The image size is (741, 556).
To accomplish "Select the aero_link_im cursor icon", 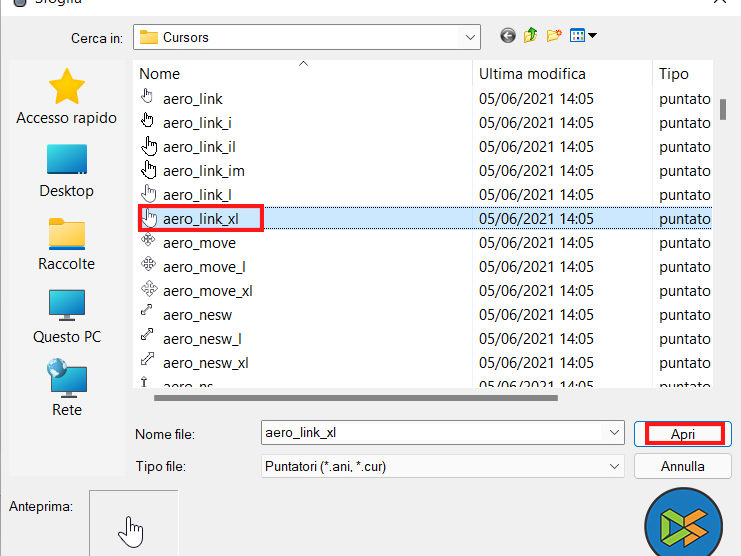I will point(149,170).
